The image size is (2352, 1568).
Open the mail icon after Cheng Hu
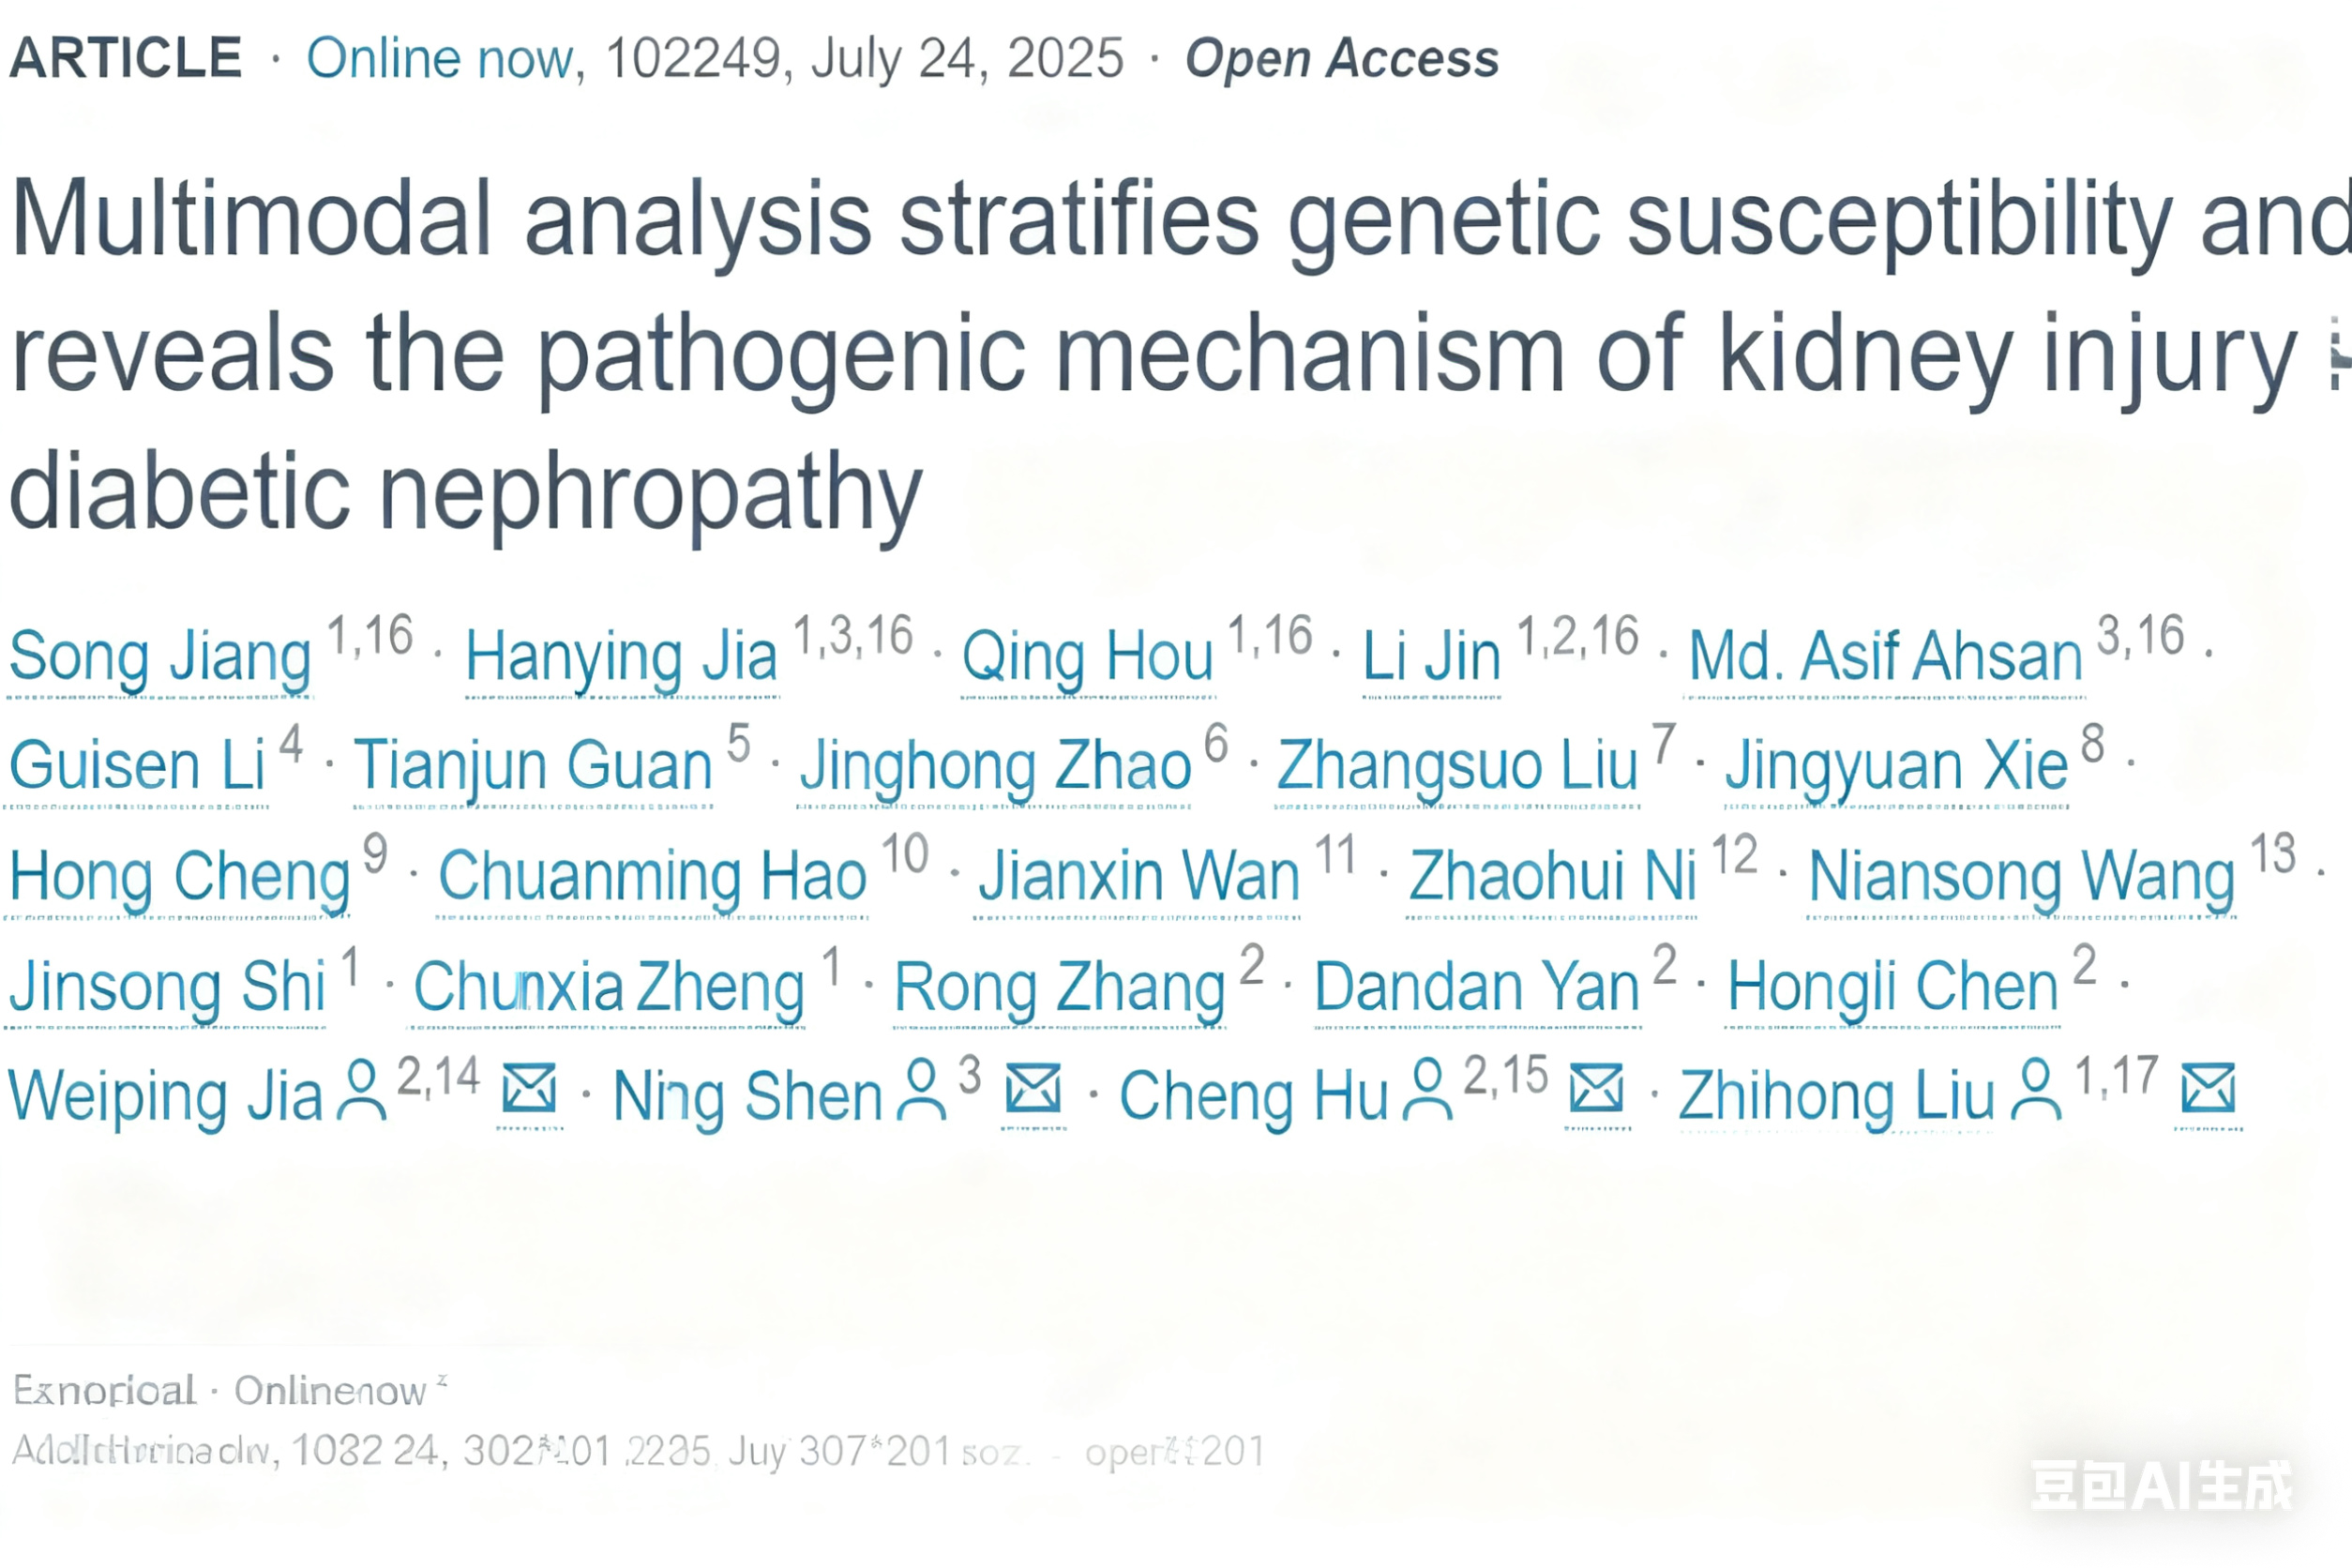point(1596,1089)
